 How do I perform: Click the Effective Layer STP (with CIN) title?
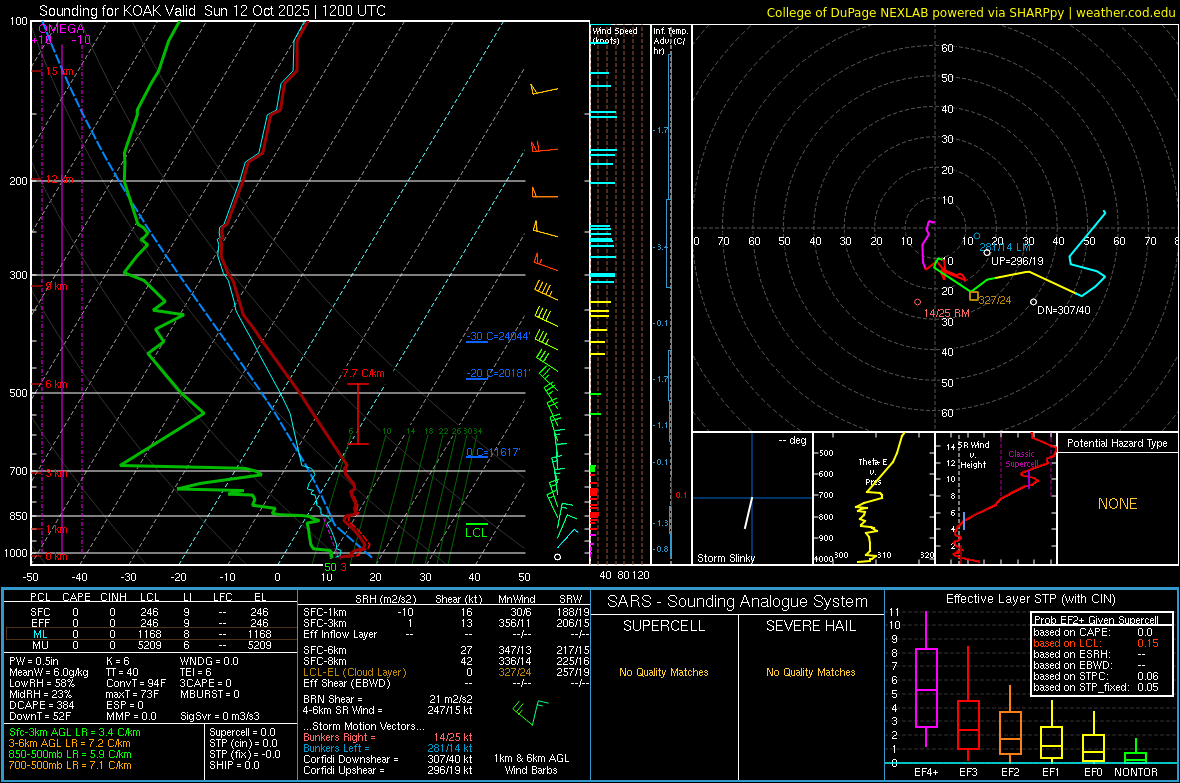coord(1030,599)
